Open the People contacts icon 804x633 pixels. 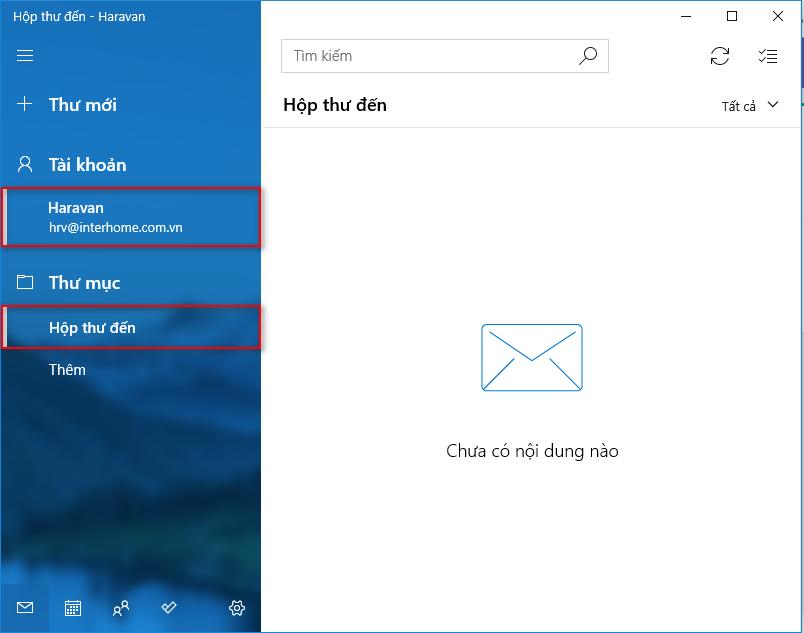coord(121,608)
